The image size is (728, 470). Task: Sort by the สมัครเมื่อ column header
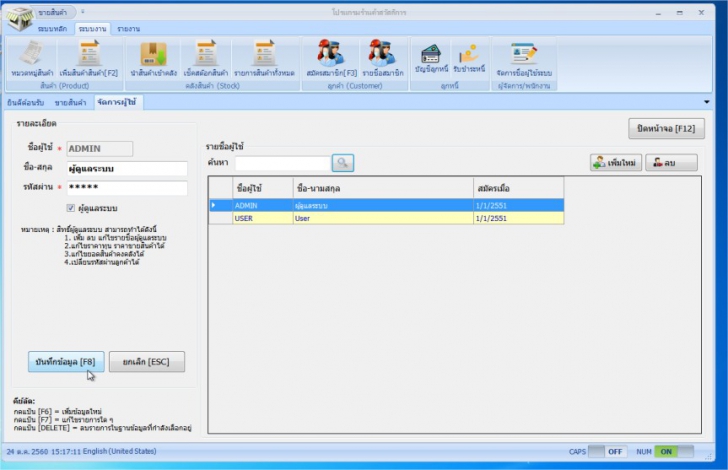pos(519,188)
